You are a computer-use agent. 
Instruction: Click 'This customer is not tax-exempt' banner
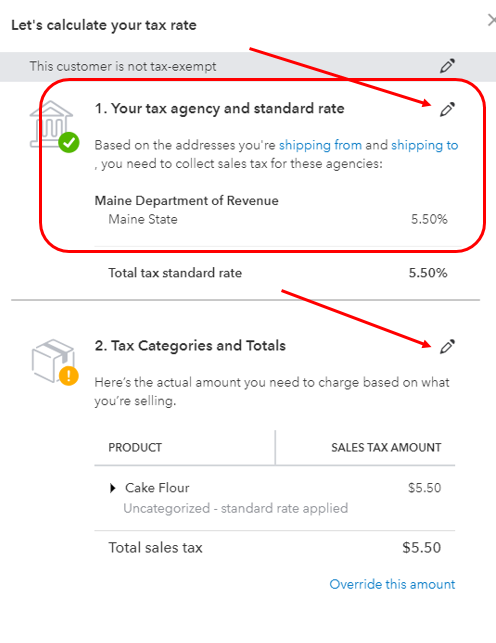[248, 66]
